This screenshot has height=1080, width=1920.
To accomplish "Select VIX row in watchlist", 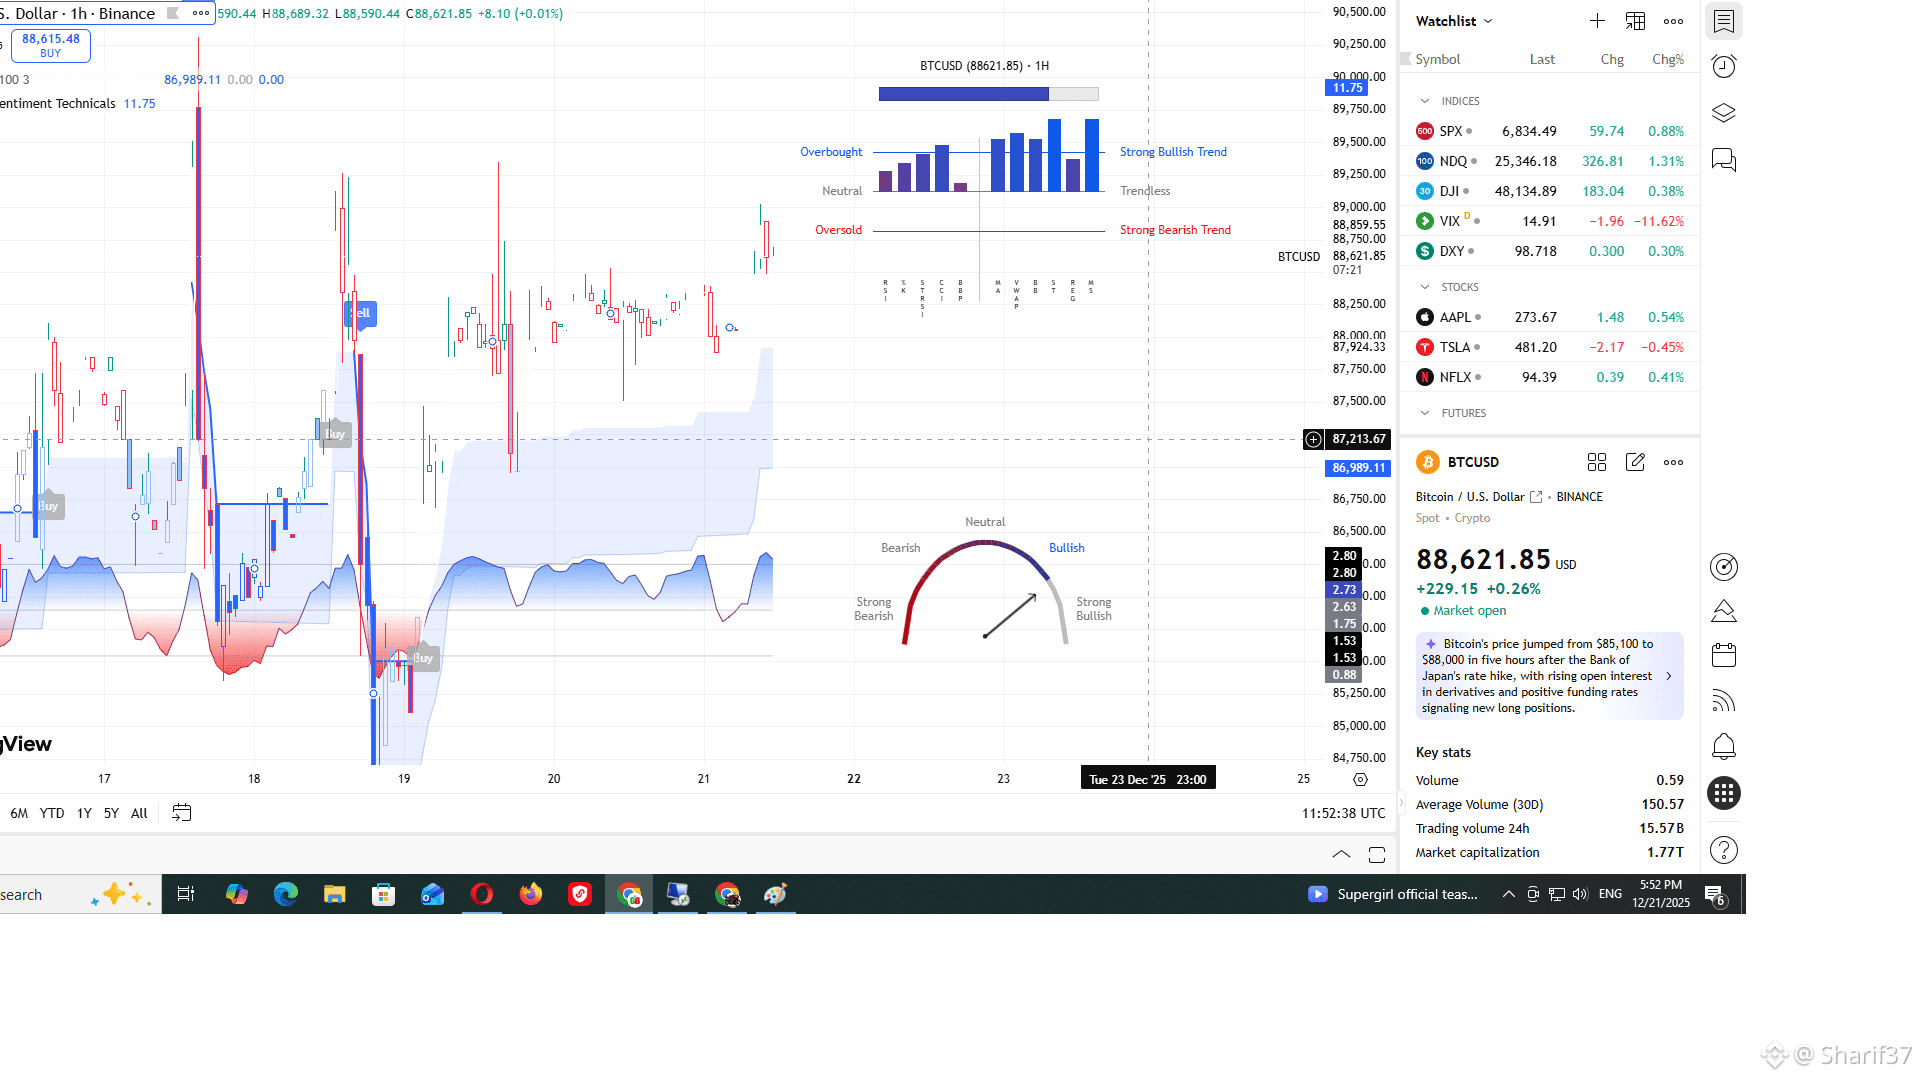I will 1549,221.
